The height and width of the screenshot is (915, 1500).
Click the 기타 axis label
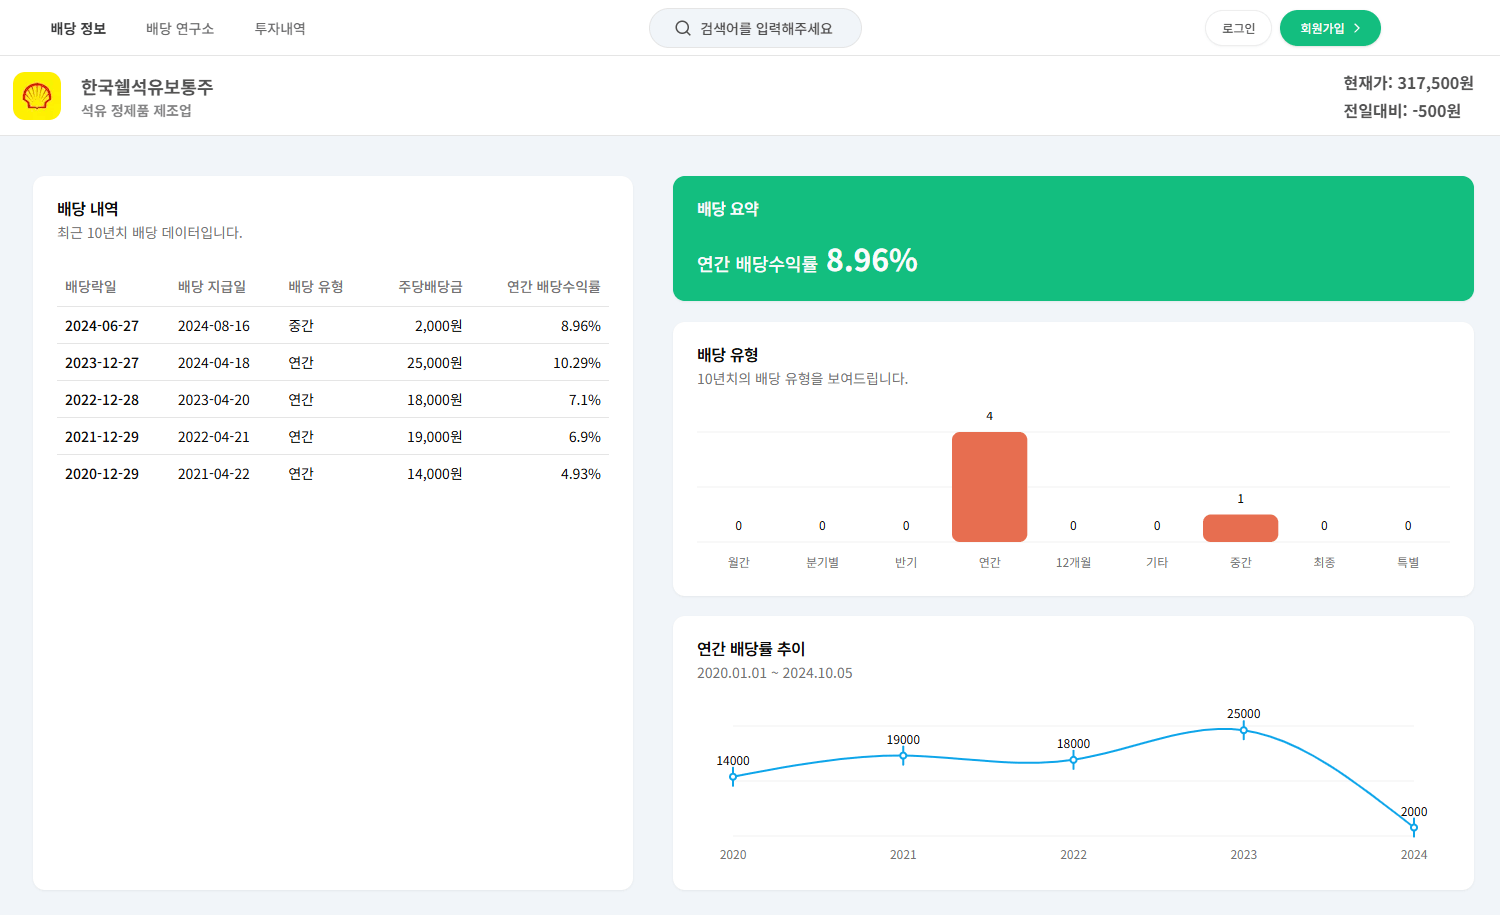1157,563
